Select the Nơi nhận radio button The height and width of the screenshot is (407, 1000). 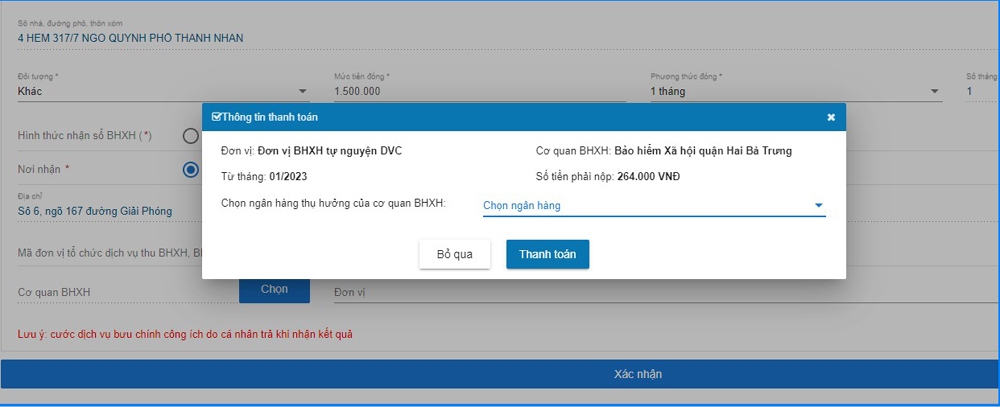point(191,169)
